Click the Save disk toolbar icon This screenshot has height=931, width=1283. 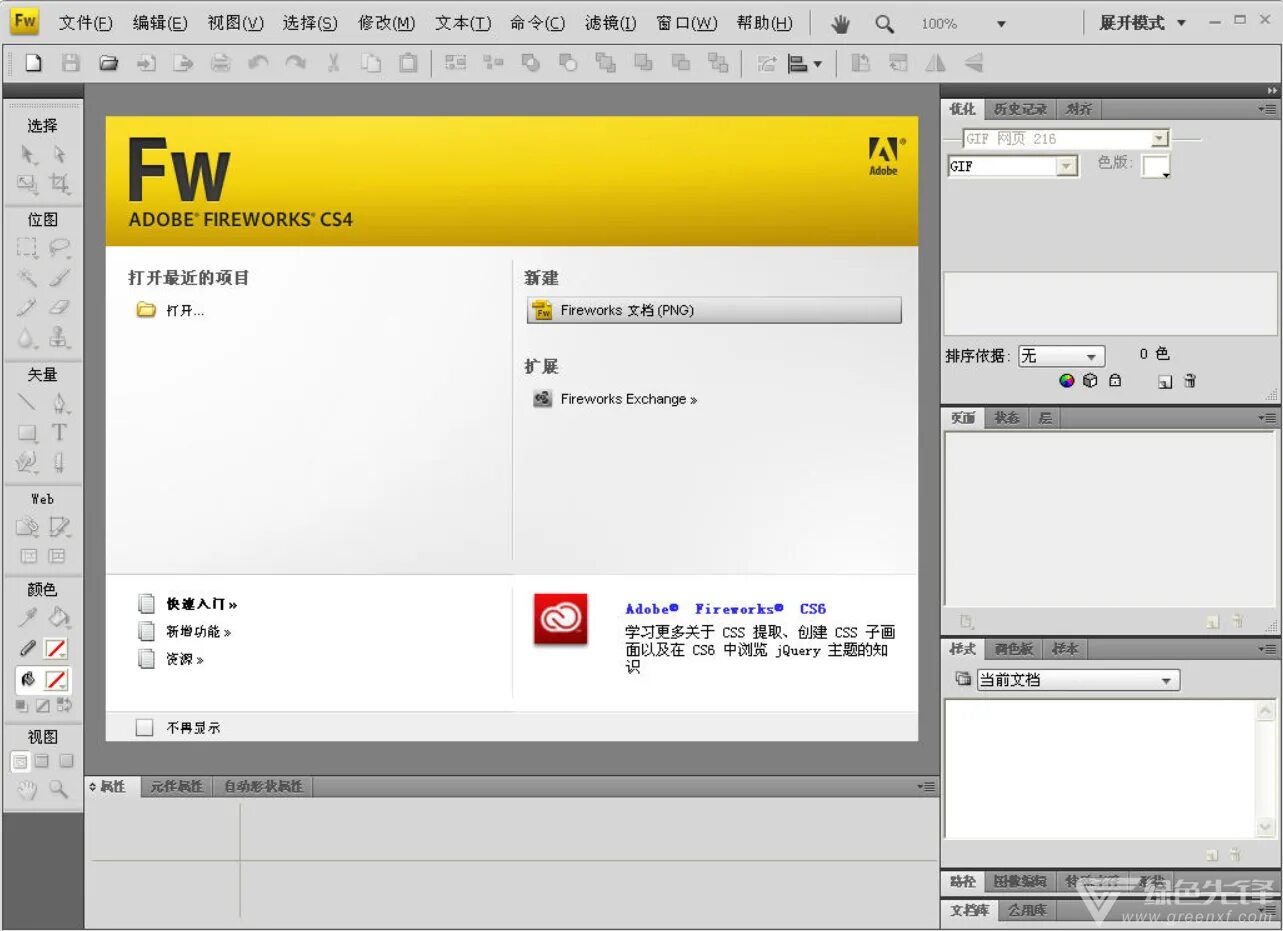point(70,63)
